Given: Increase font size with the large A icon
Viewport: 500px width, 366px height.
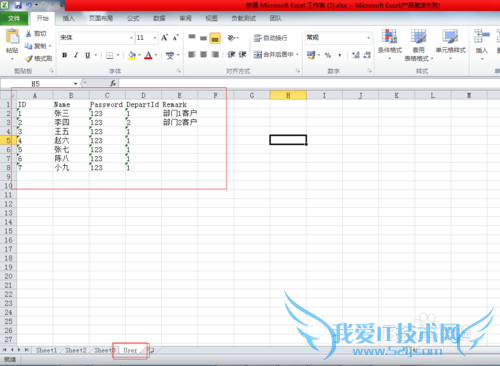Looking at the screenshot, I should 165,38.
